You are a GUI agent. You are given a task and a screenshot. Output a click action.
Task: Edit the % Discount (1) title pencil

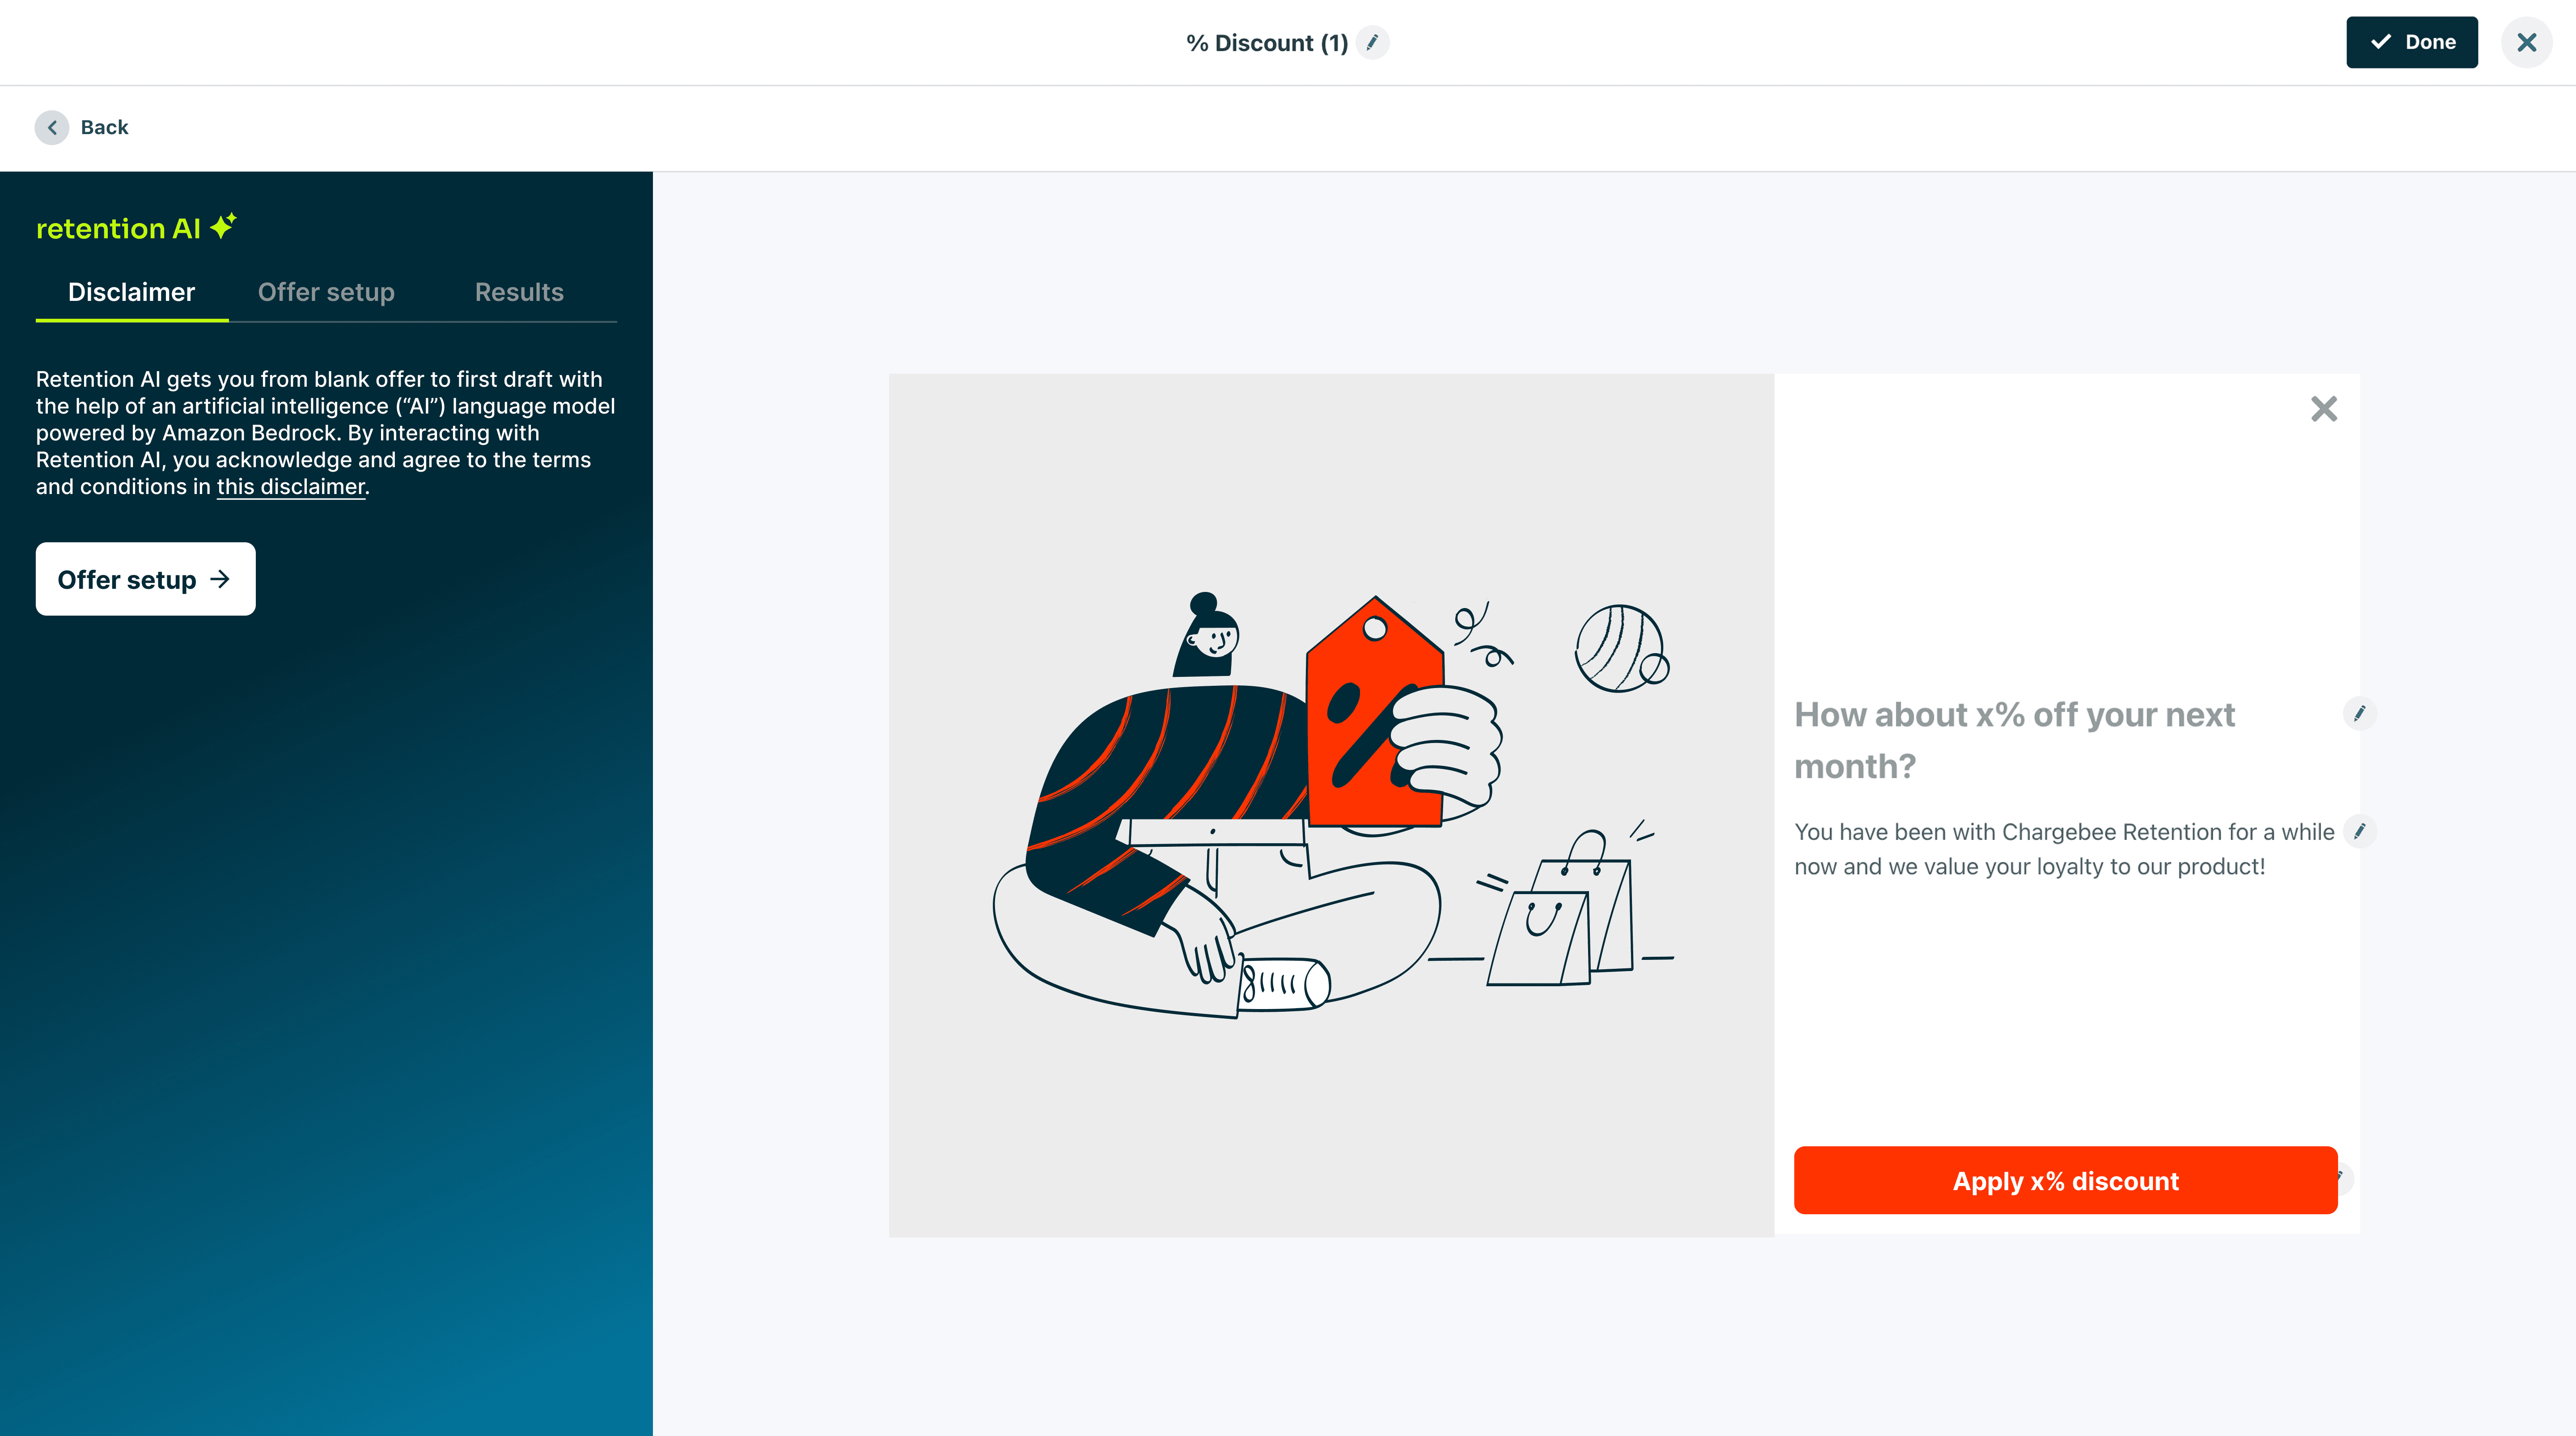pyautogui.click(x=1373, y=43)
